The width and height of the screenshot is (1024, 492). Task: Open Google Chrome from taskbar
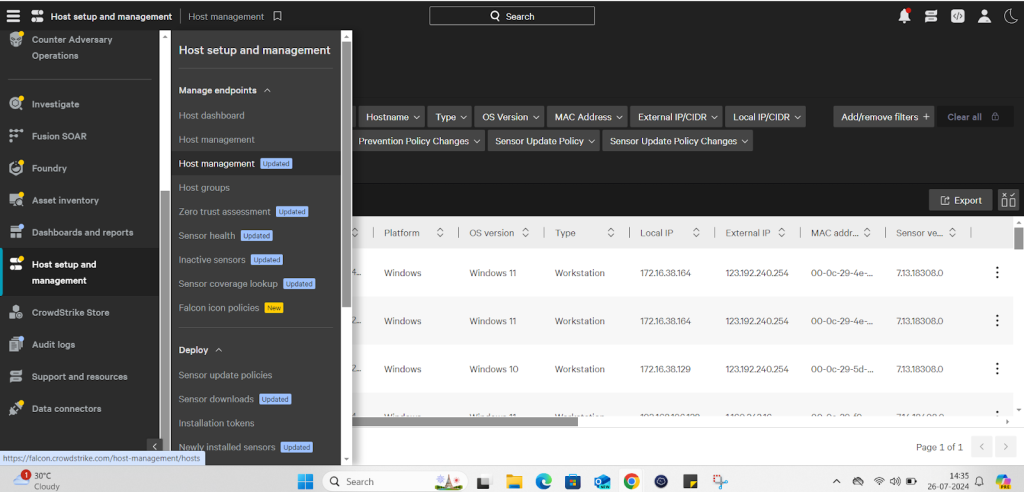(631, 482)
